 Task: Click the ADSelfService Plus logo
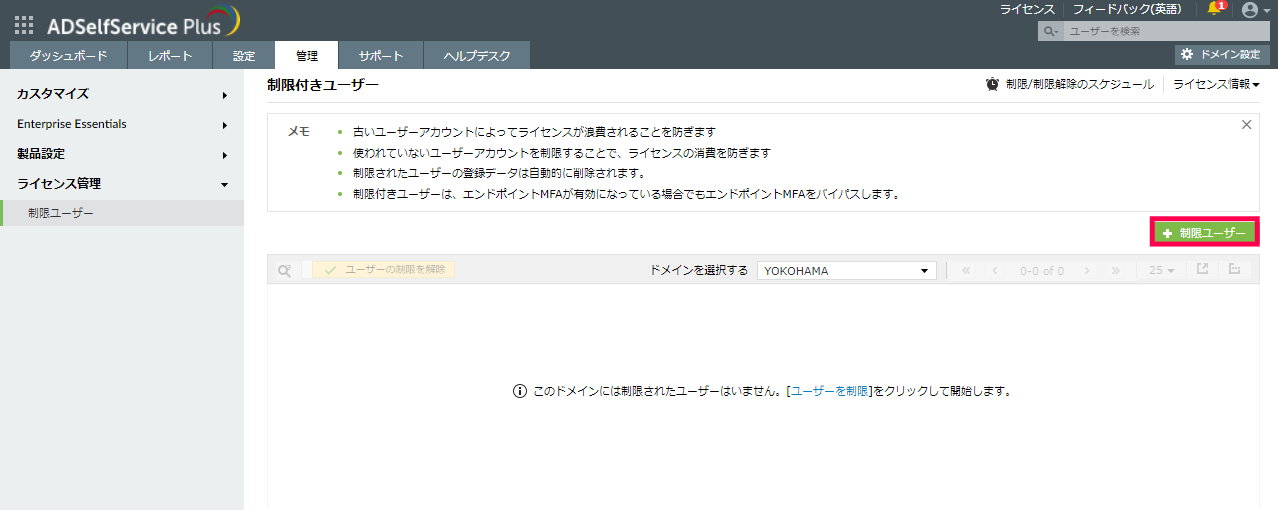(x=143, y=23)
